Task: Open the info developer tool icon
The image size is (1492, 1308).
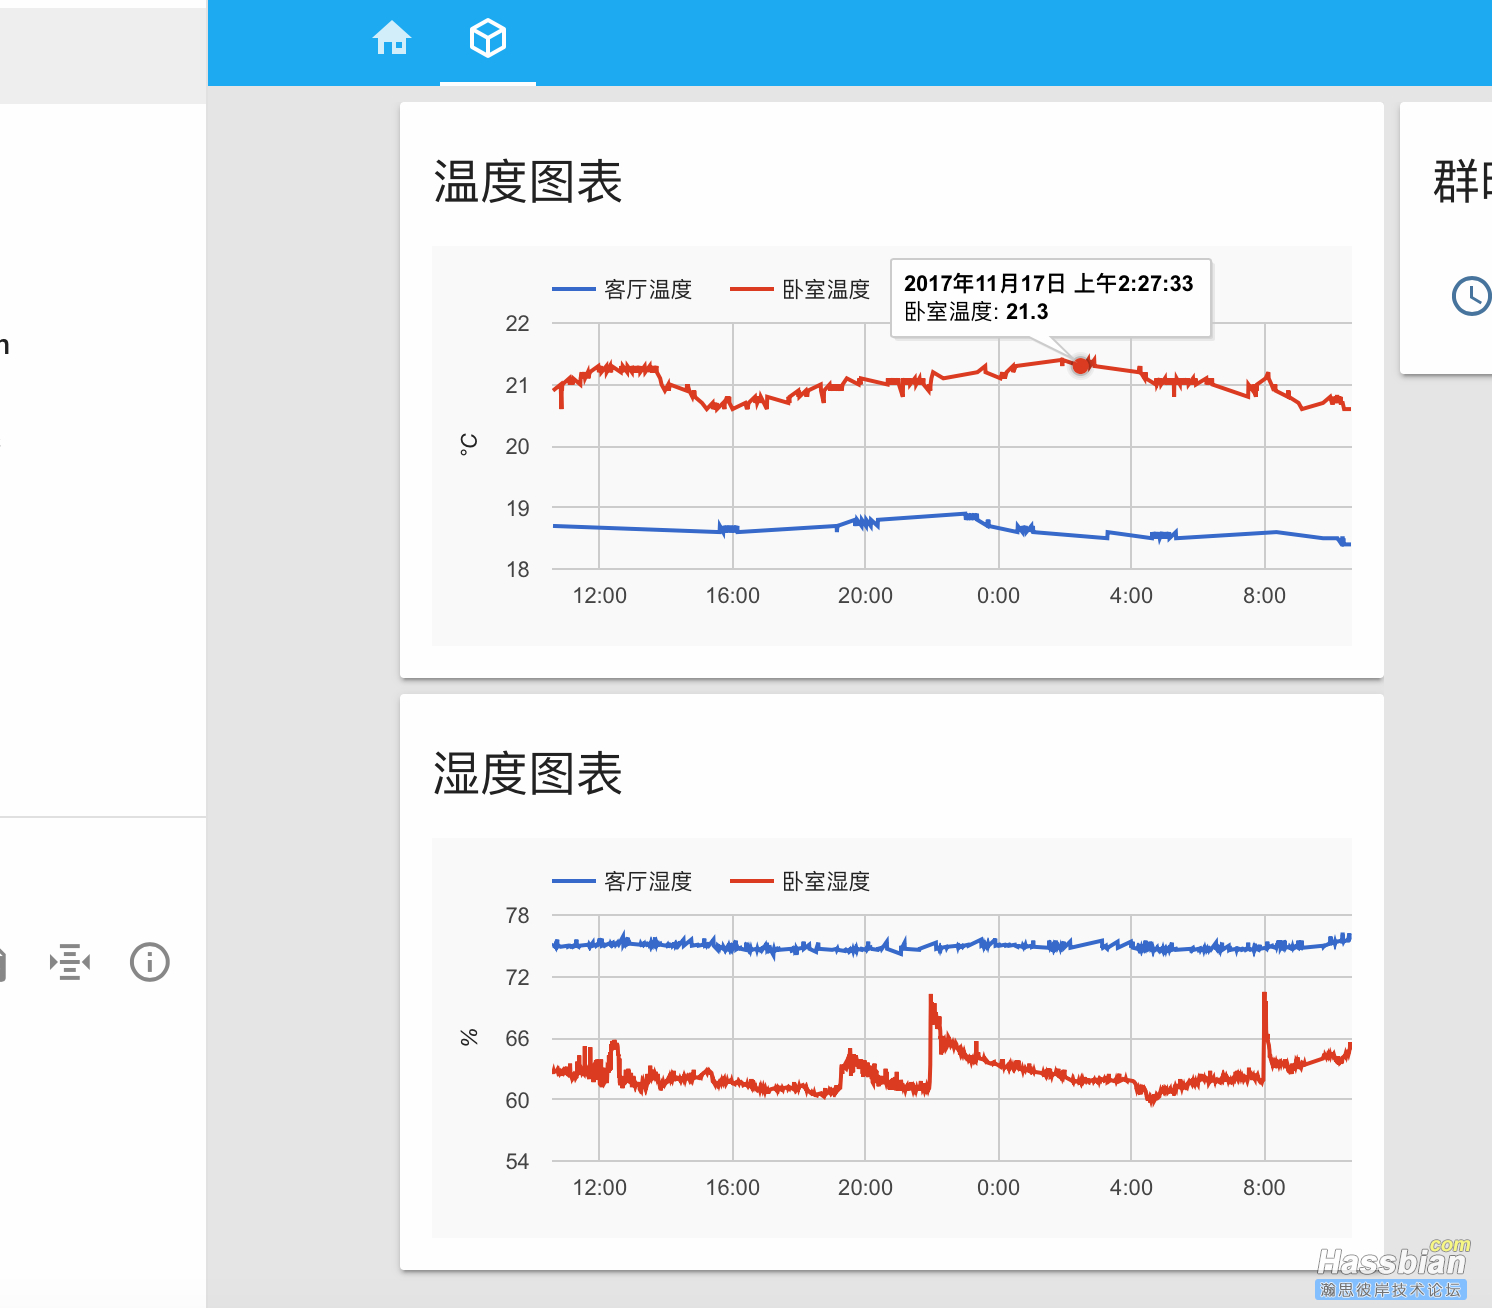Action: [x=150, y=962]
